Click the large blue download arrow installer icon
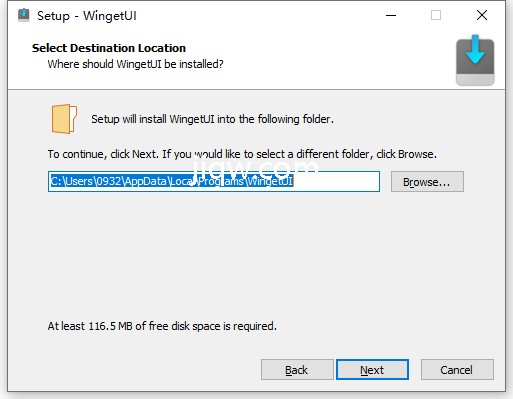The width and height of the screenshot is (513, 399). tap(475, 60)
